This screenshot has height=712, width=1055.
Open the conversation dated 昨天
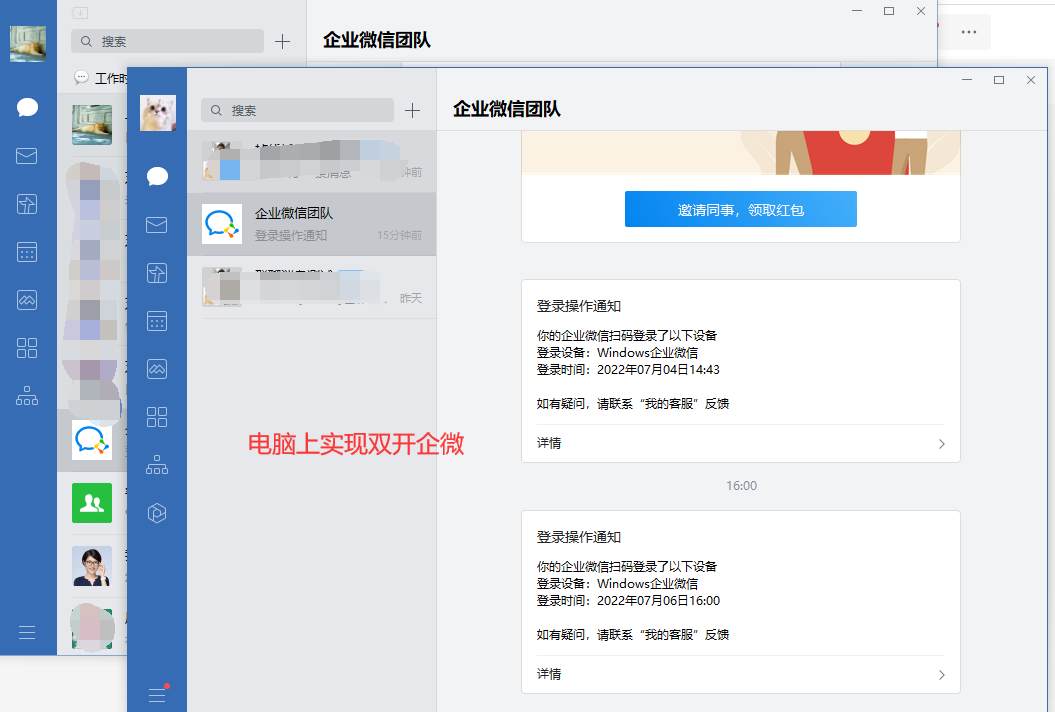point(312,287)
